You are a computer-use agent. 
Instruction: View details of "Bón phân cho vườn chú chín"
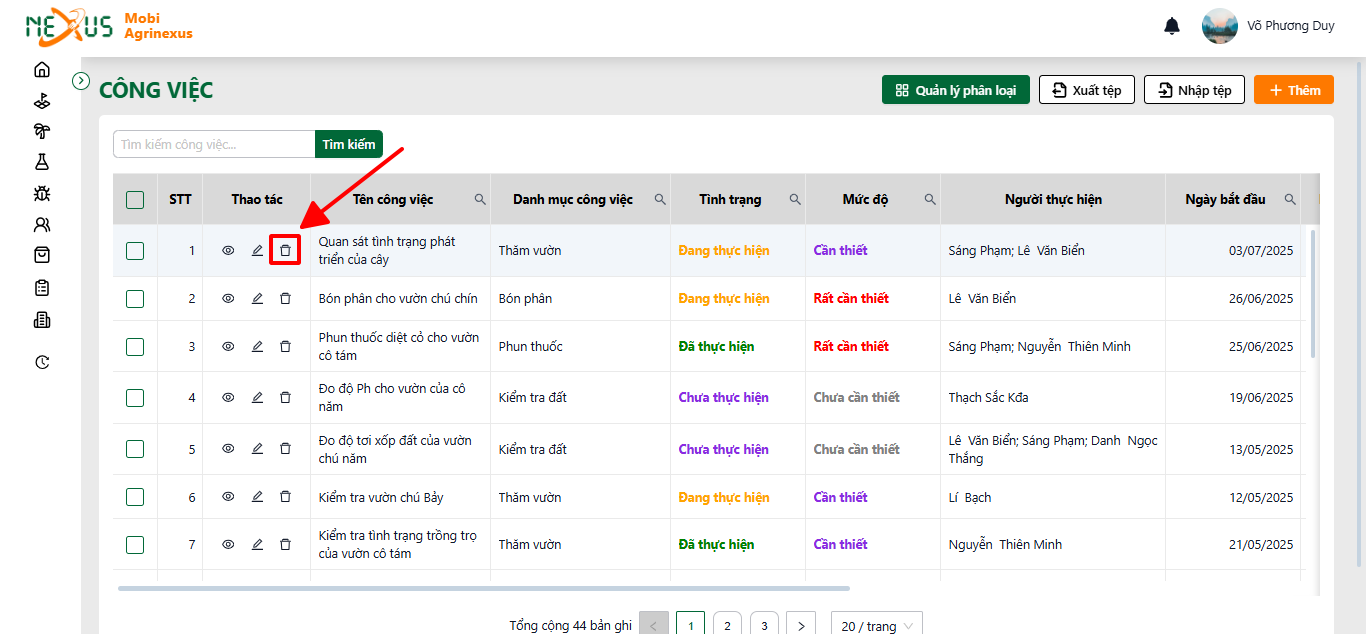(x=228, y=298)
